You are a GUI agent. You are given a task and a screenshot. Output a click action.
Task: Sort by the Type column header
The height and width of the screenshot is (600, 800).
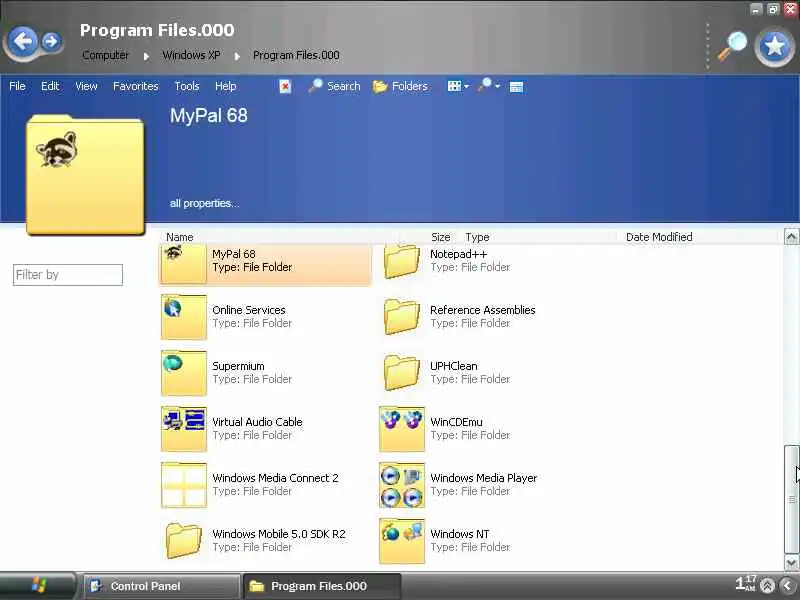477,237
